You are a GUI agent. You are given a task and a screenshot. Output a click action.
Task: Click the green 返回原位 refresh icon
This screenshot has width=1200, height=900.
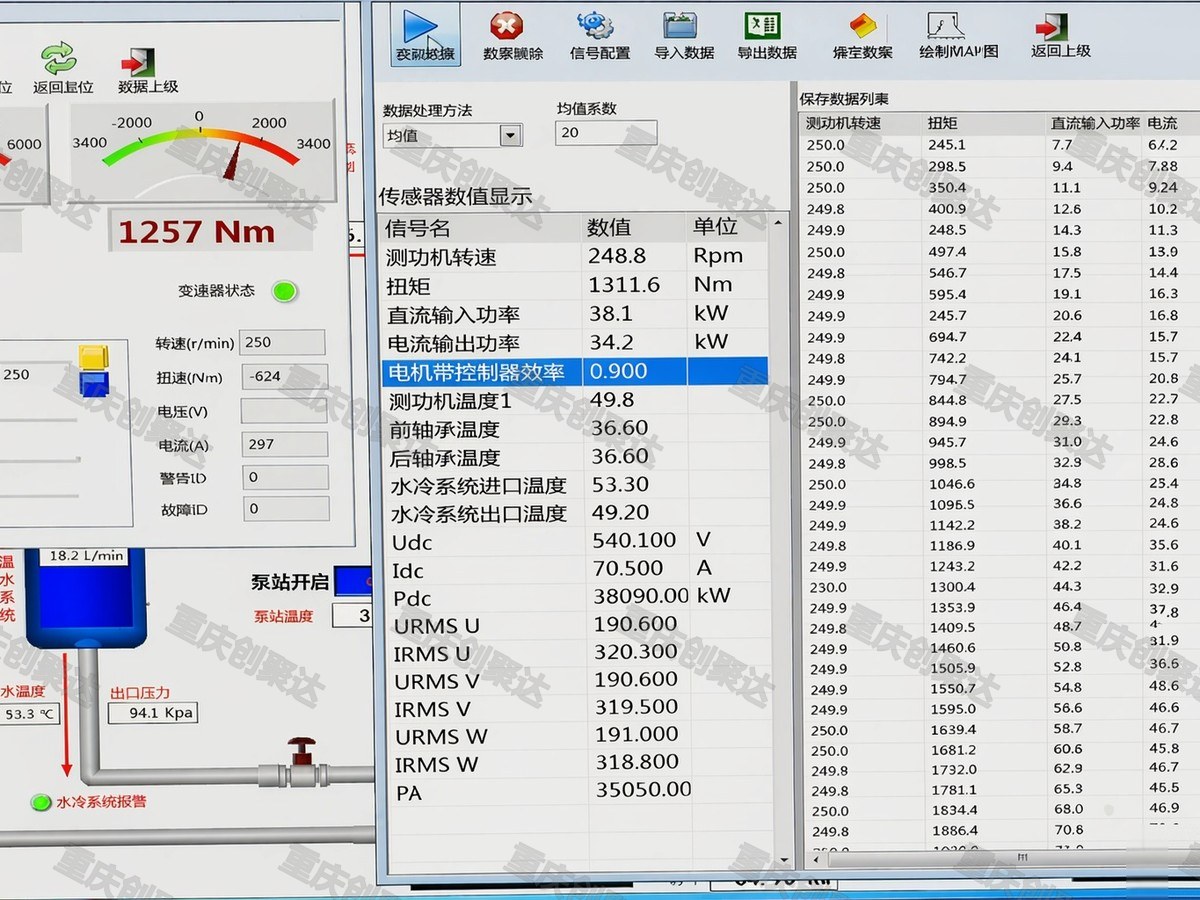pyautogui.click(x=58, y=57)
